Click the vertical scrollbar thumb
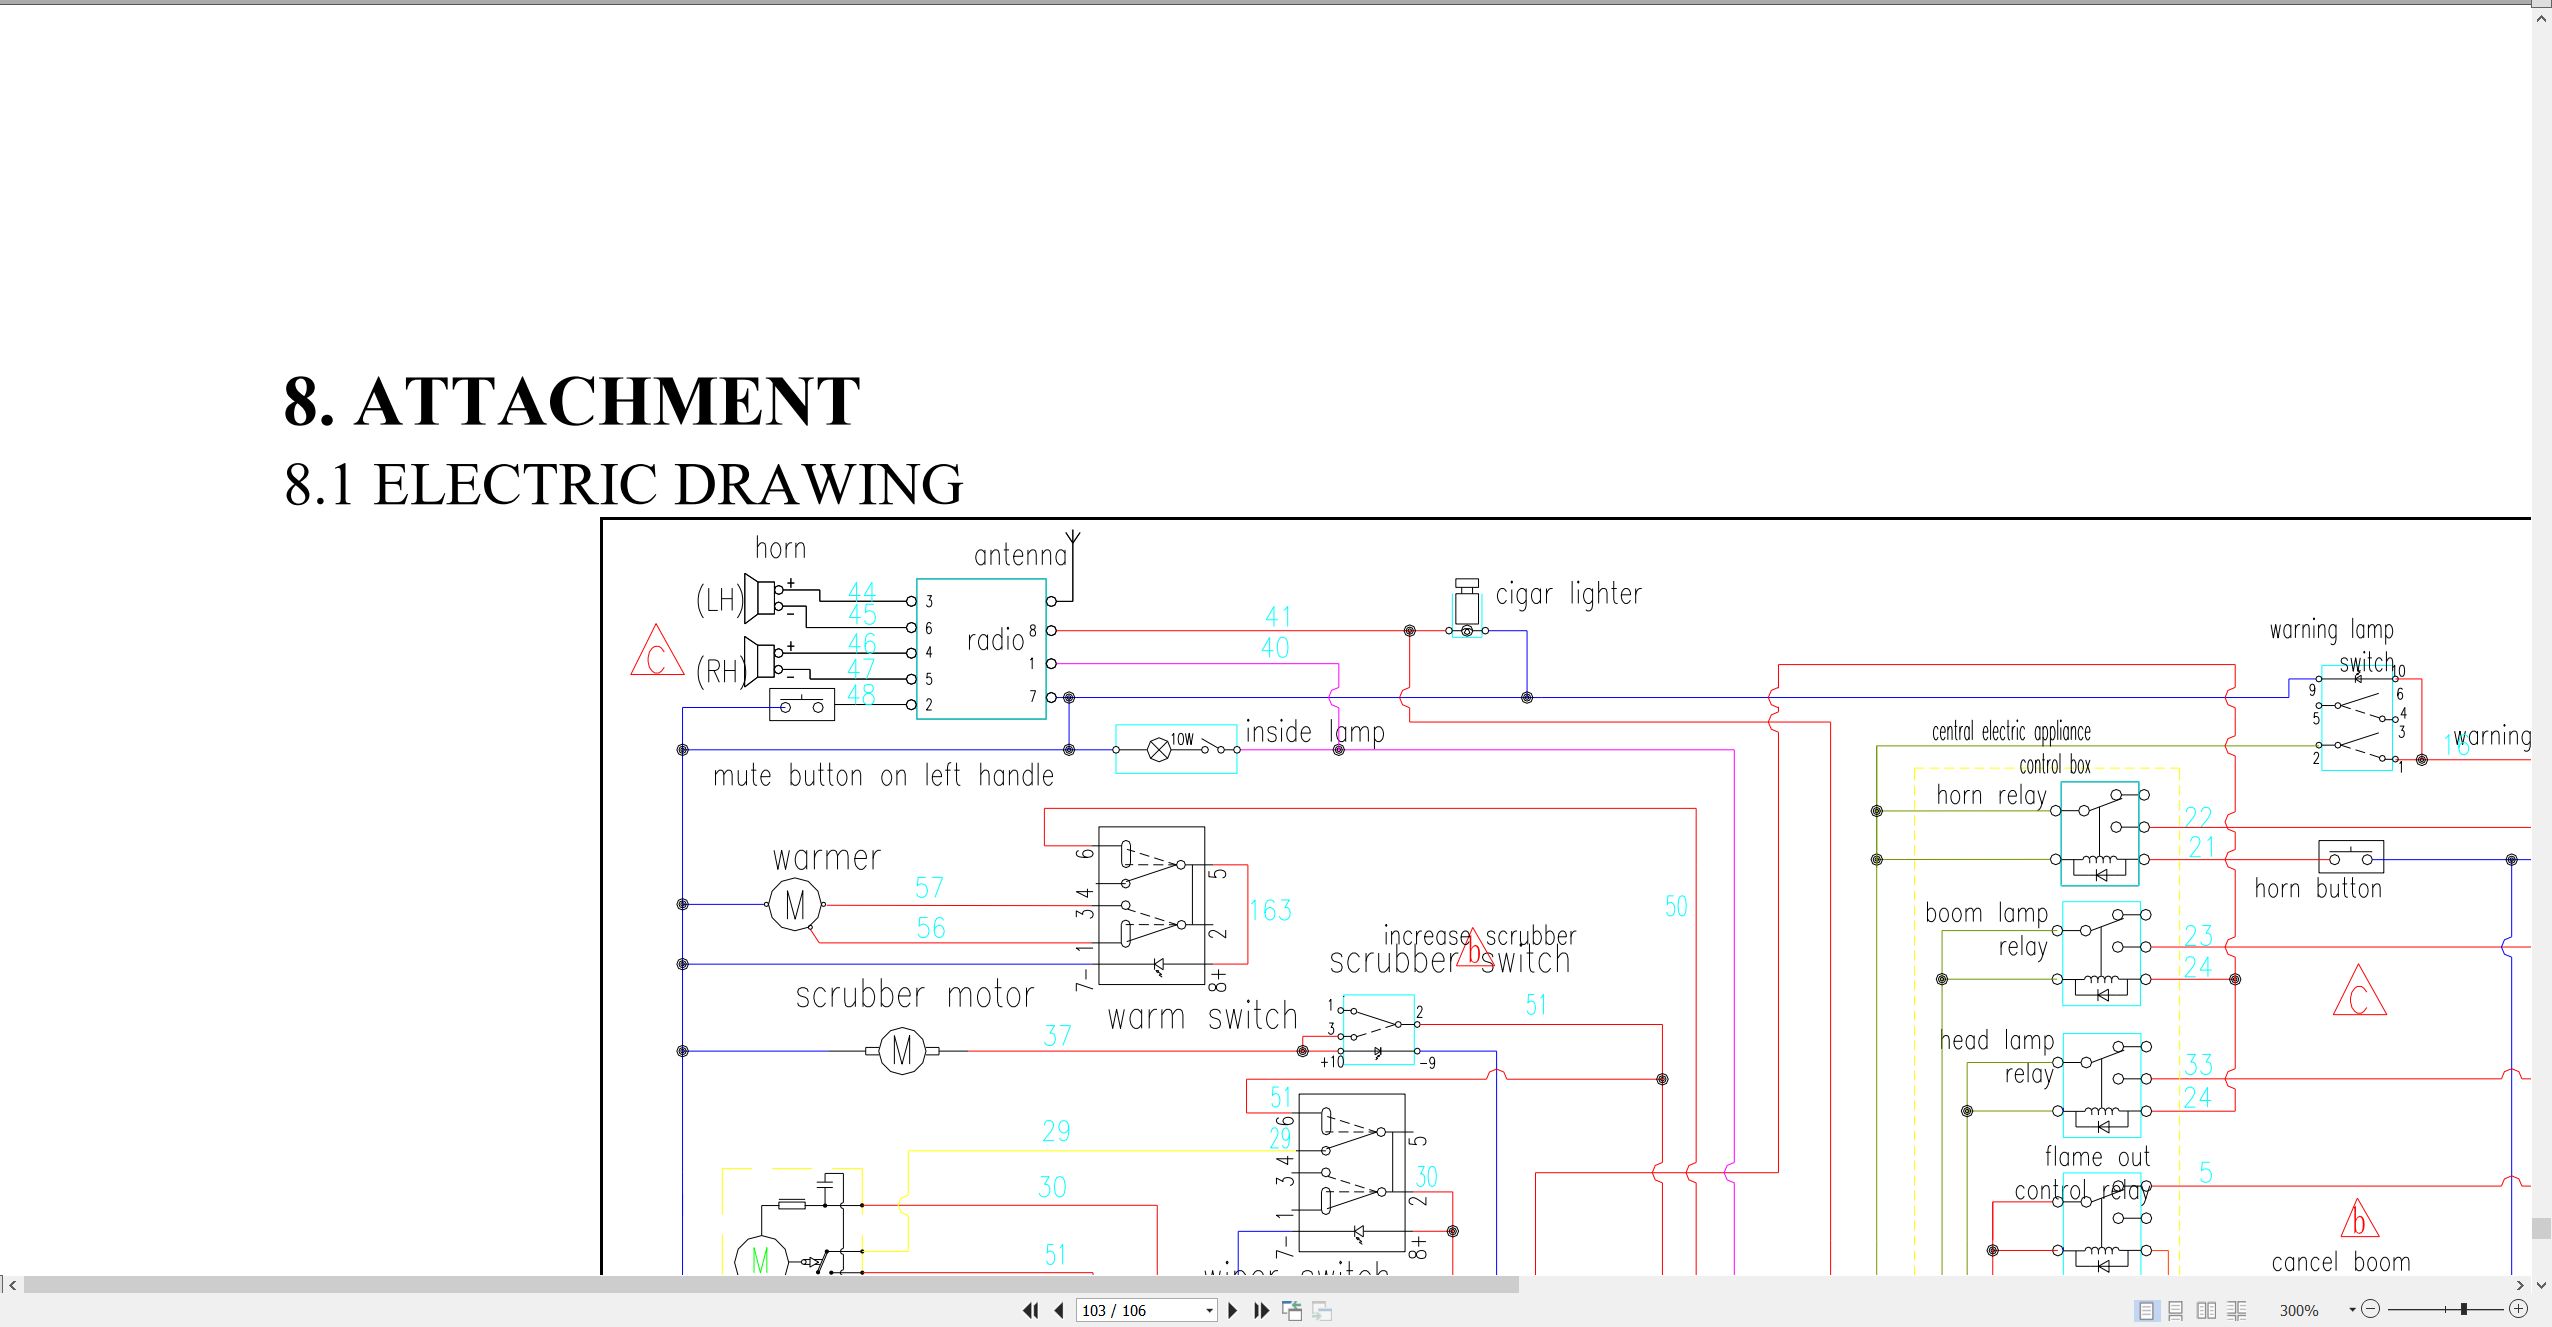Screen dimensions: 2552x1327 pyautogui.click(x=2541, y=1228)
